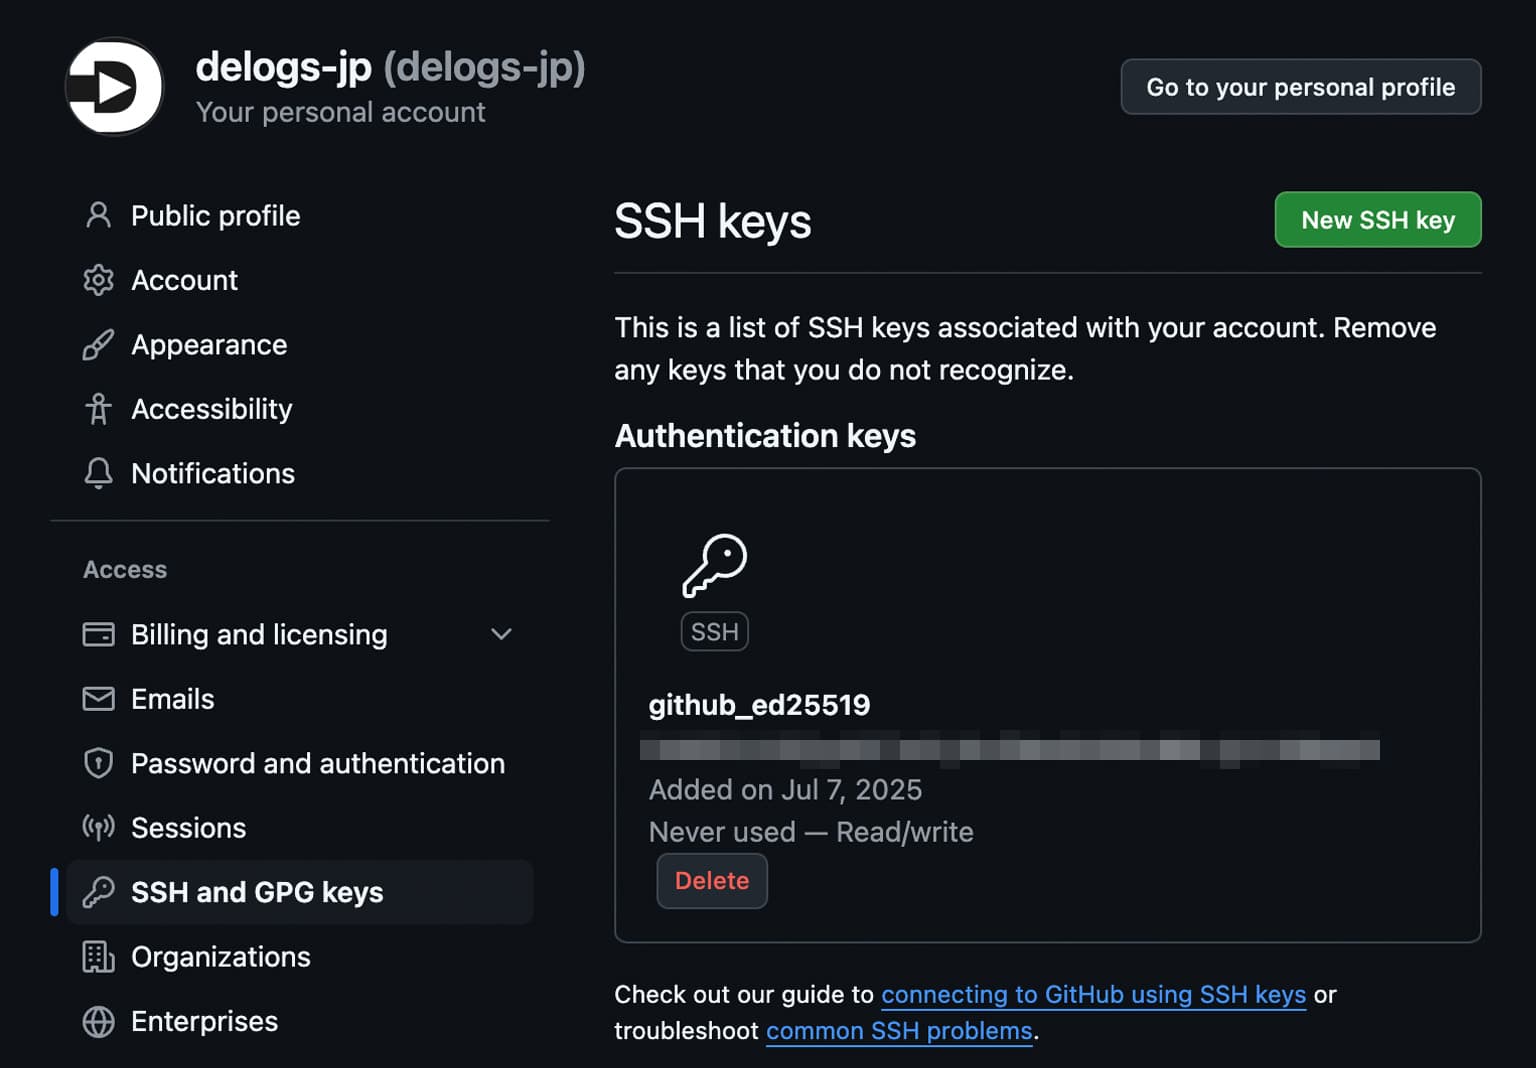The width and height of the screenshot is (1536, 1068).
Task: Delete the github_ed25519 key
Action: pyautogui.click(x=711, y=881)
